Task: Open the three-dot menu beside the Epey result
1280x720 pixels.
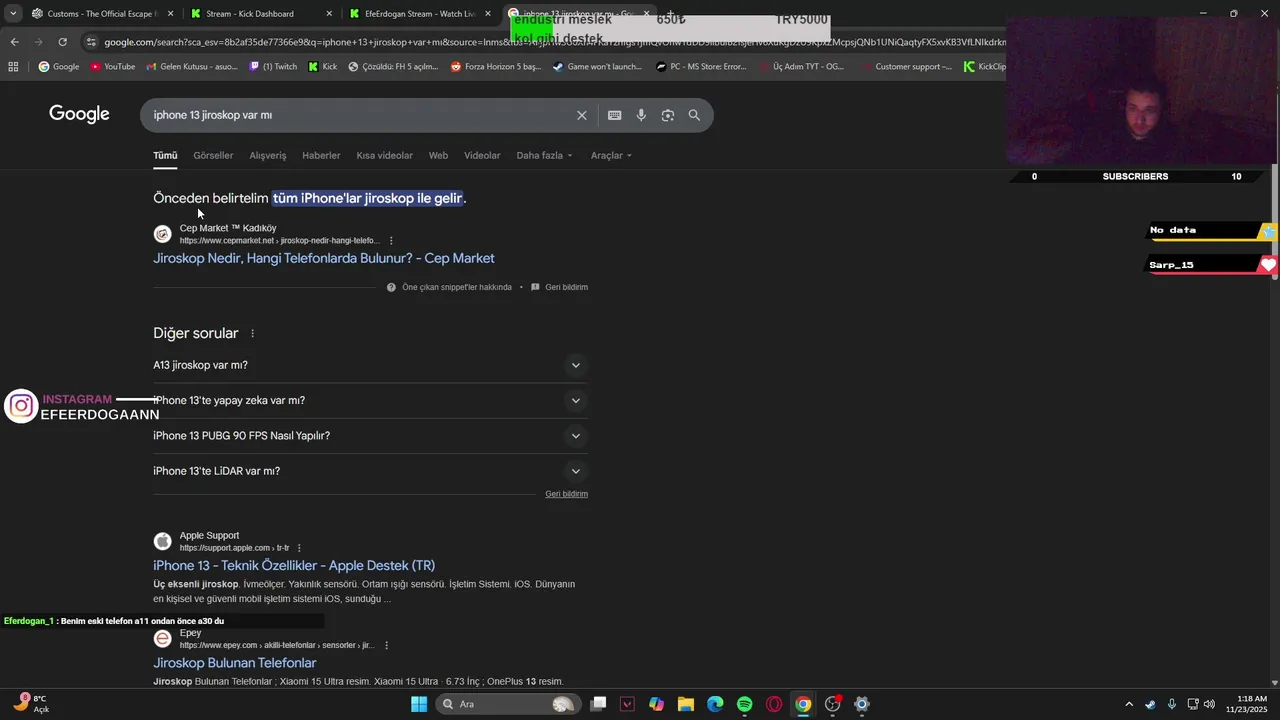Action: point(386,646)
